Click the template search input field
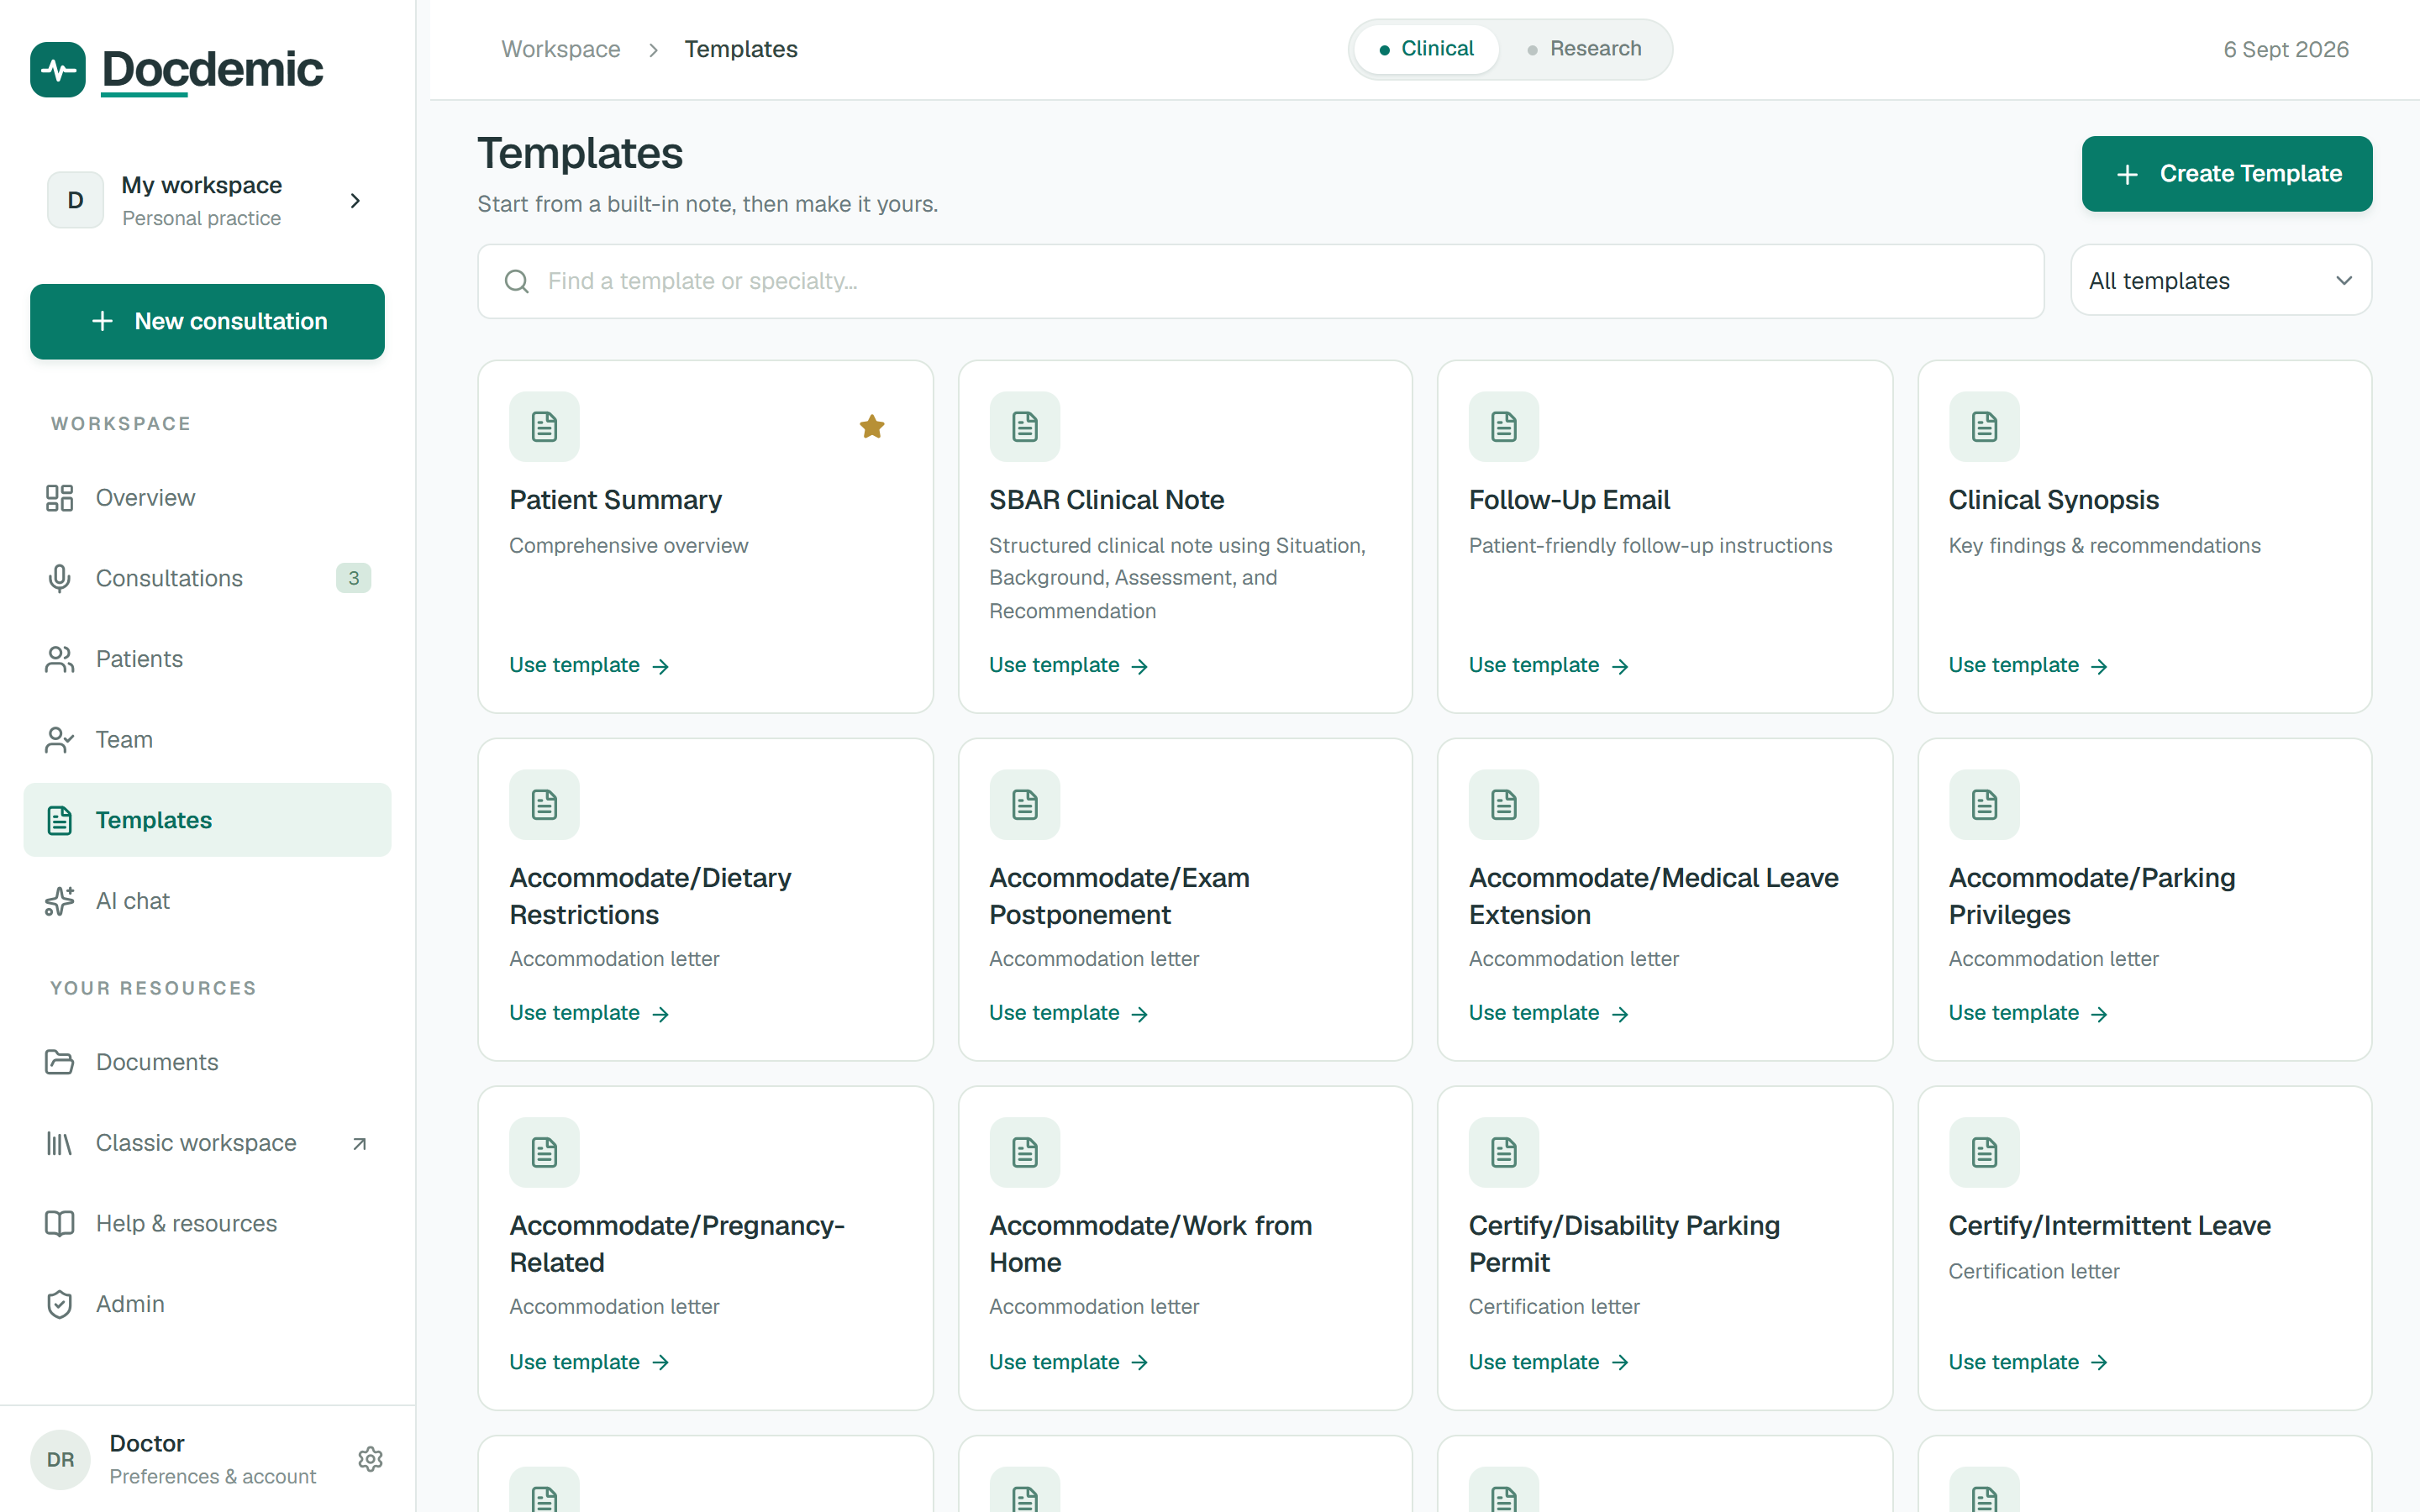 click(1260, 281)
